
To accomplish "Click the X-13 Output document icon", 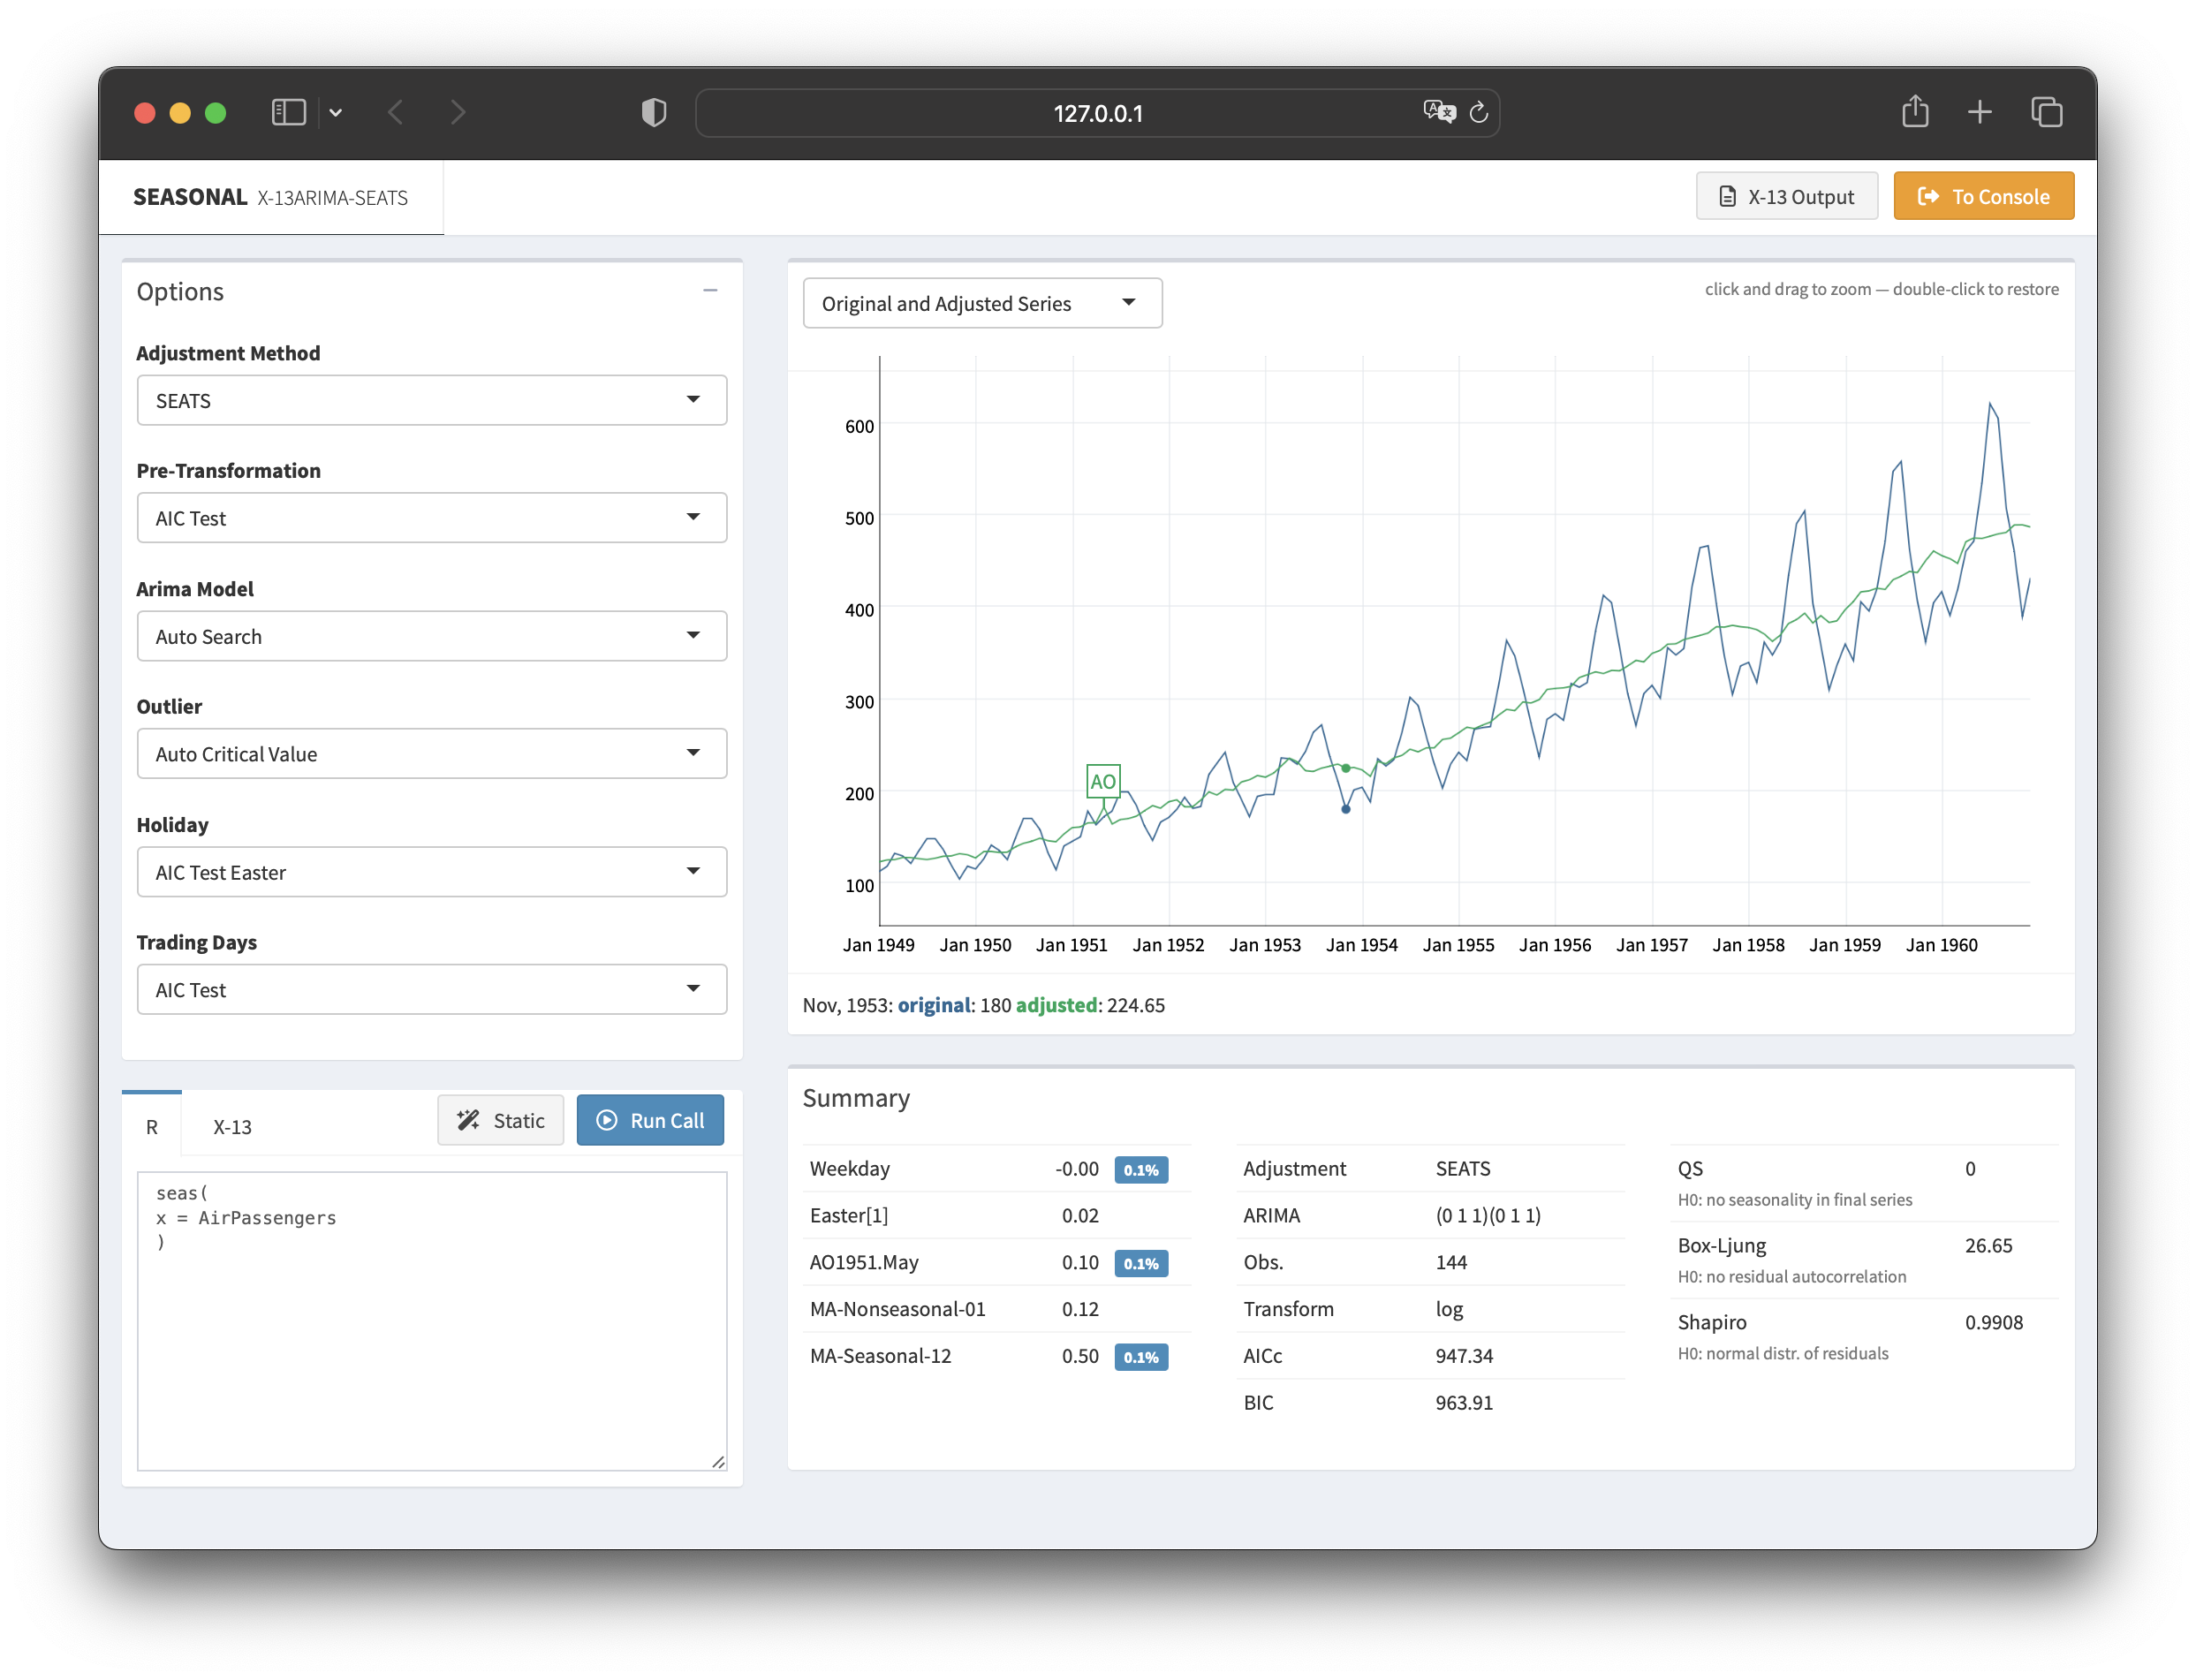I will [1726, 196].
